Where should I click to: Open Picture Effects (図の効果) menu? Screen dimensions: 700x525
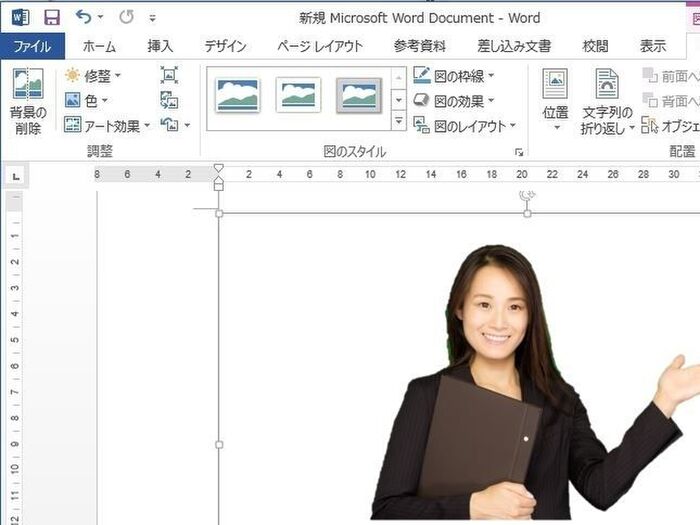point(454,100)
